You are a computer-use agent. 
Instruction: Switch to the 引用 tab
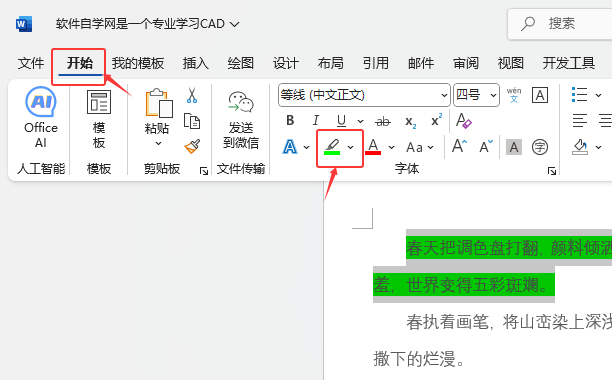376,63
